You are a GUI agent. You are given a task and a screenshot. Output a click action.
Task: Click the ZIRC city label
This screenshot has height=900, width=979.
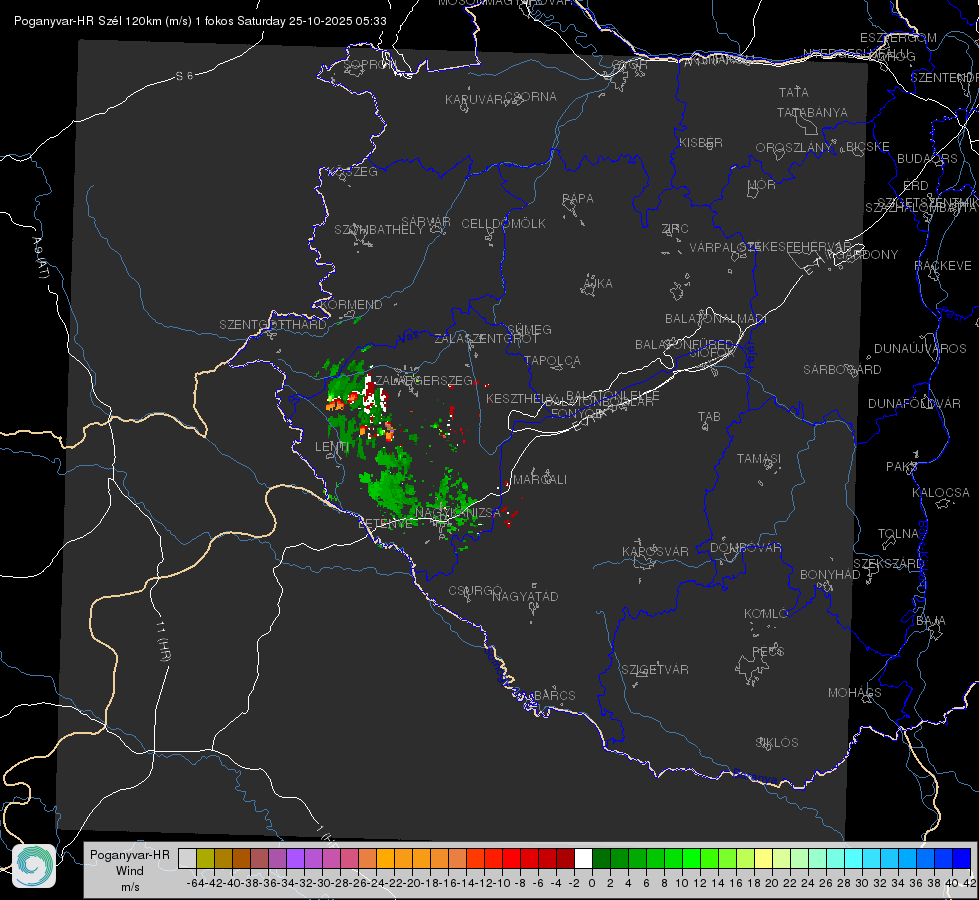[675, 229]
